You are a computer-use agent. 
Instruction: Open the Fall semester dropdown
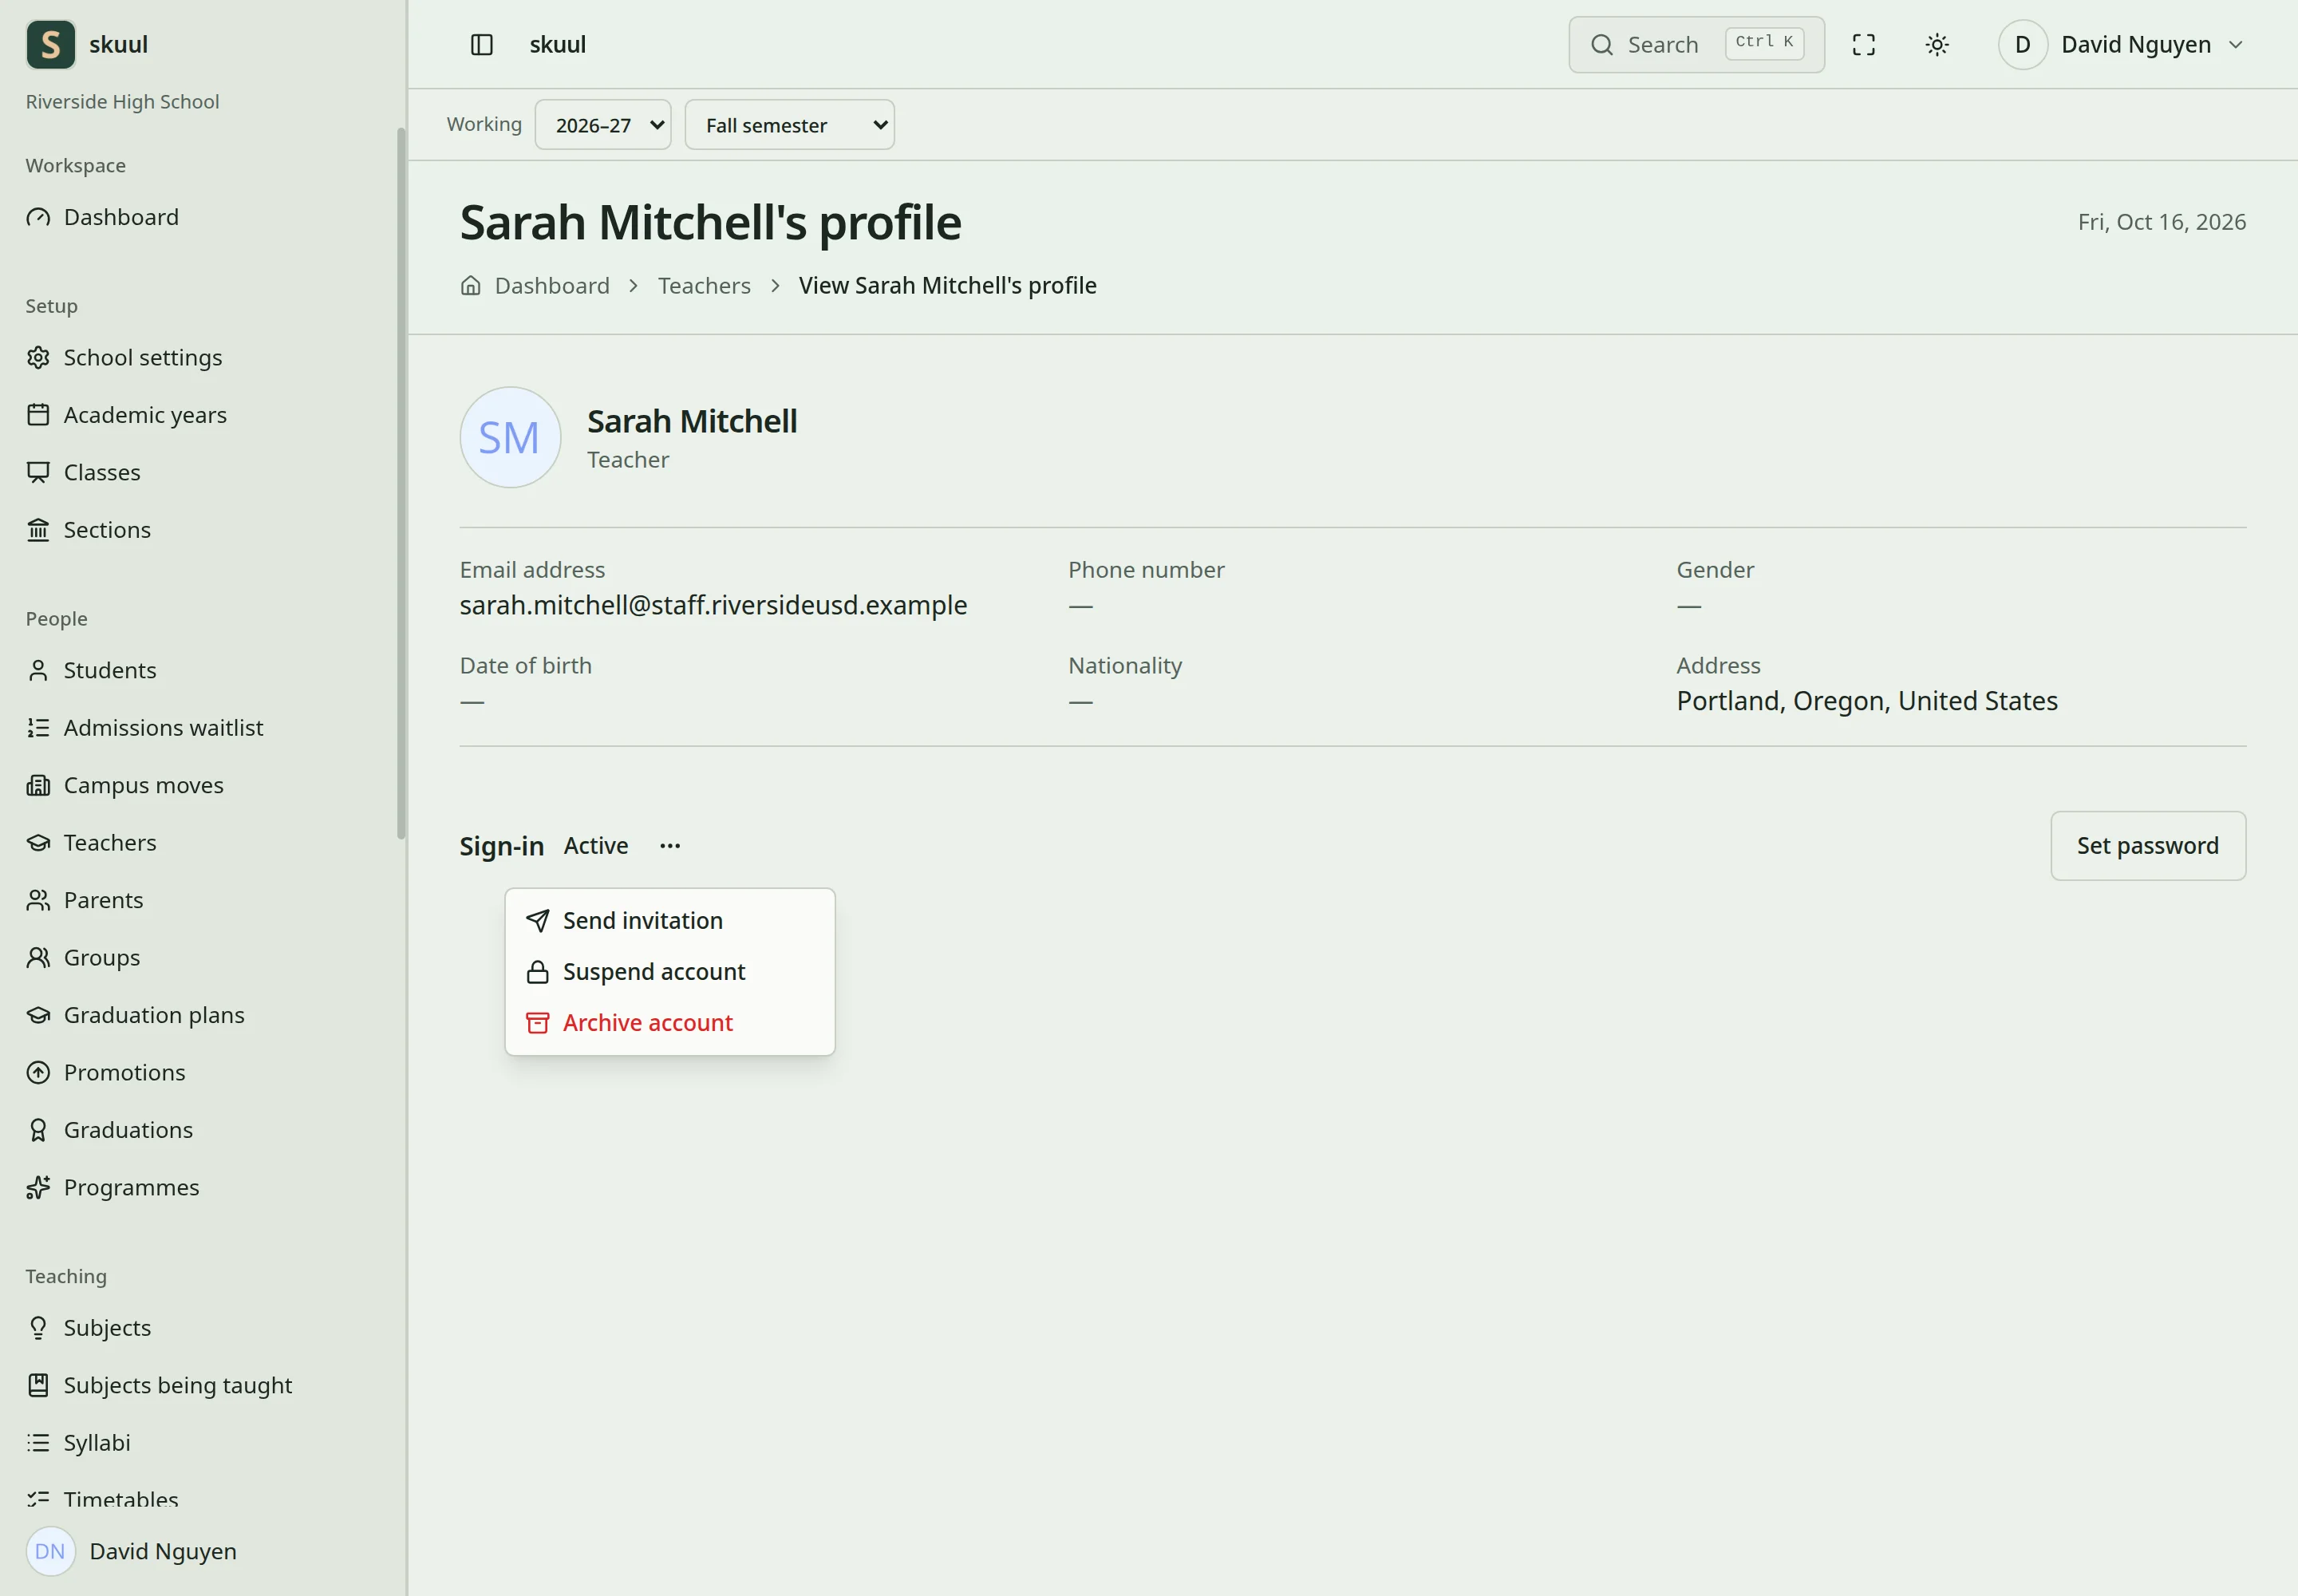coord(790,125)
